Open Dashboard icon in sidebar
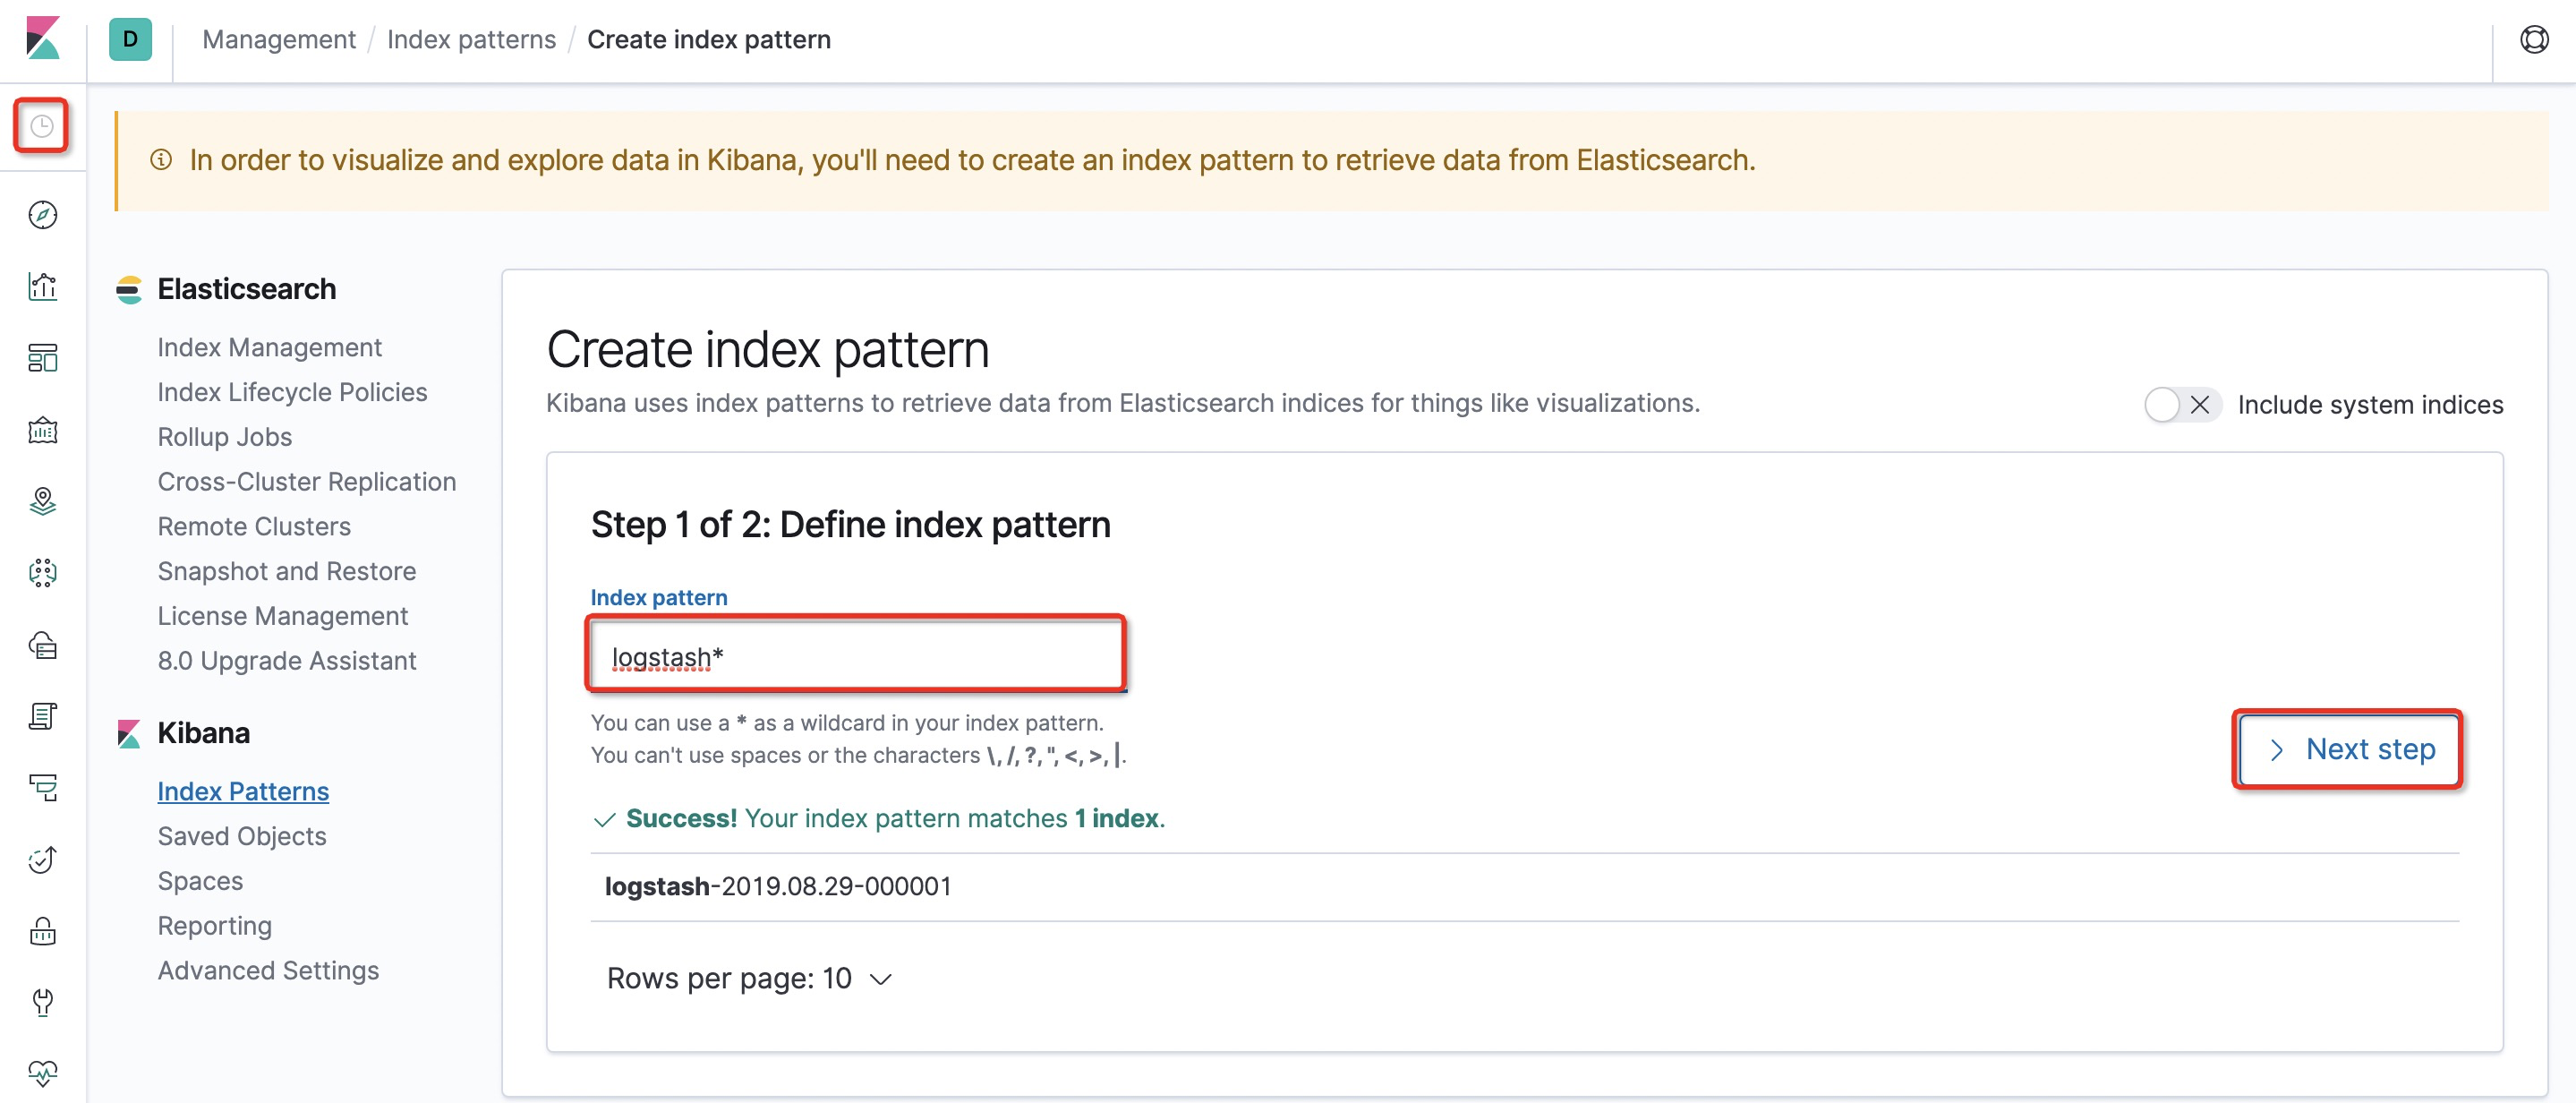This screenshot has width=2576, height=1103. click(42, 358)
